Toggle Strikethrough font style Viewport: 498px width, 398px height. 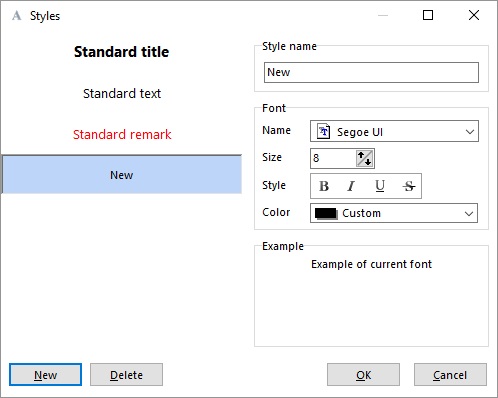click(409, 186)
